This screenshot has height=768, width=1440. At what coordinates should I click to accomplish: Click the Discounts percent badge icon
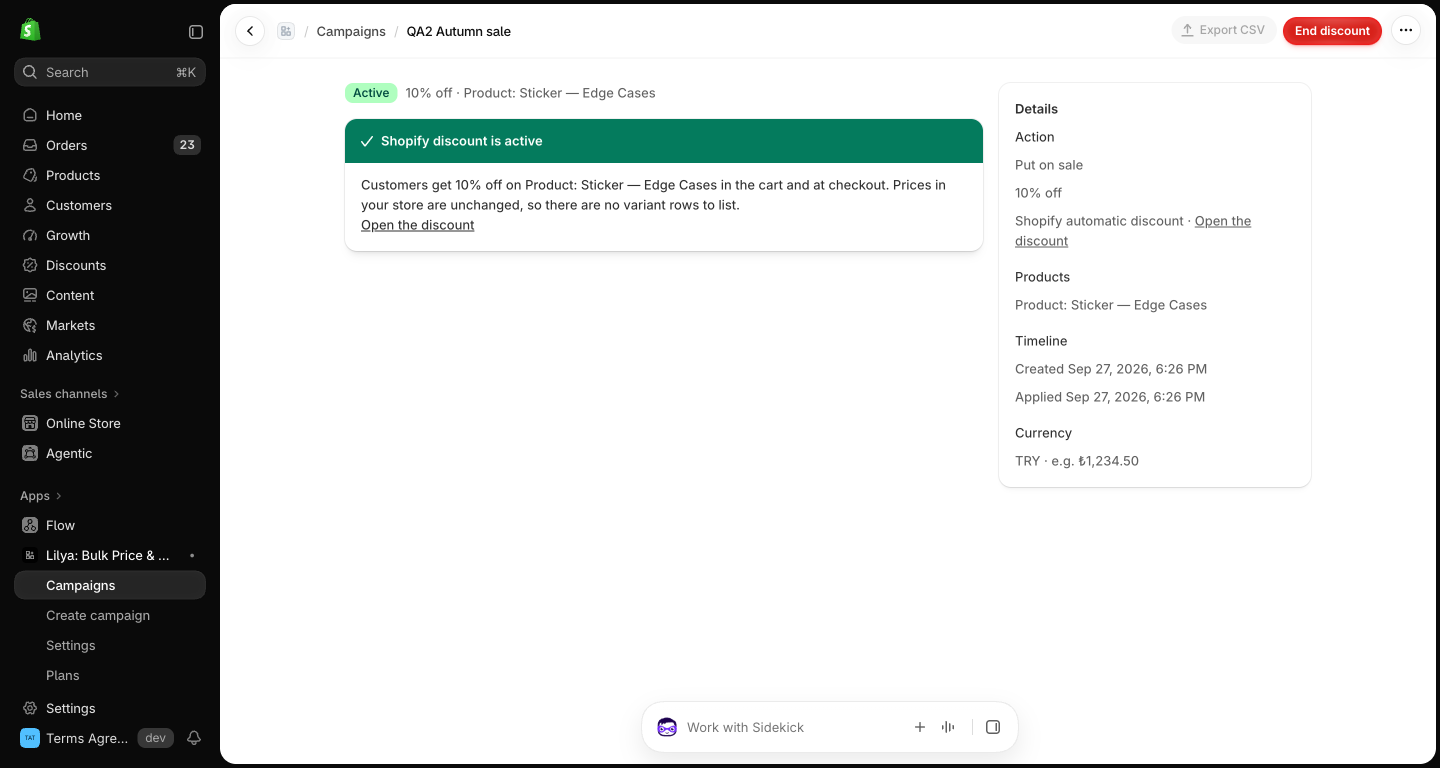pos(30,265)
